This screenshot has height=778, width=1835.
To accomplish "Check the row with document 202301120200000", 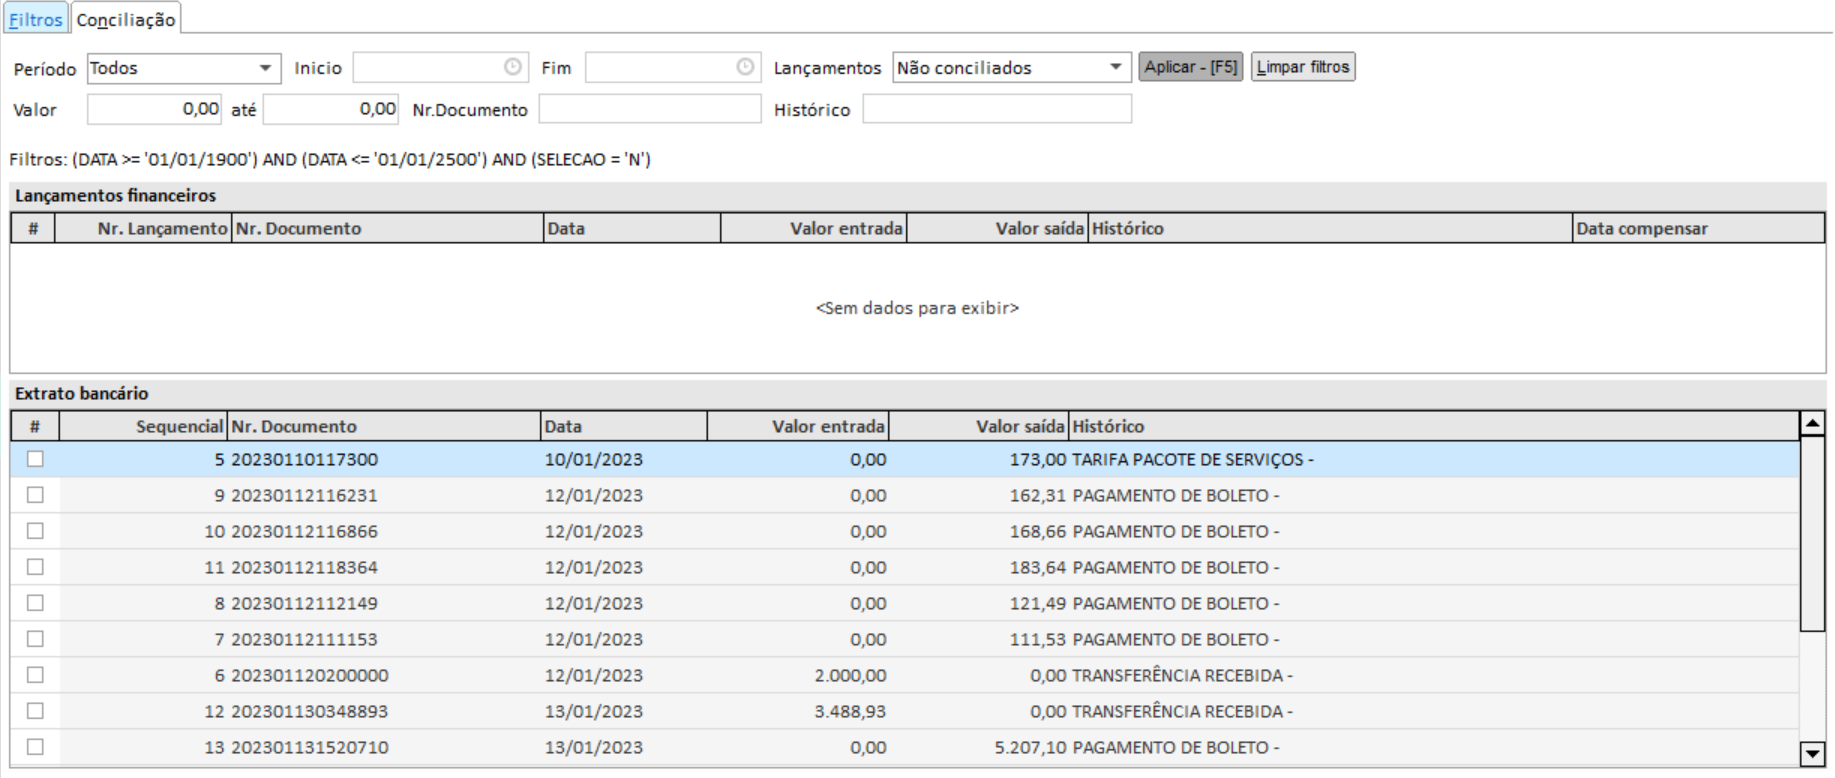I will pos(35,675).
